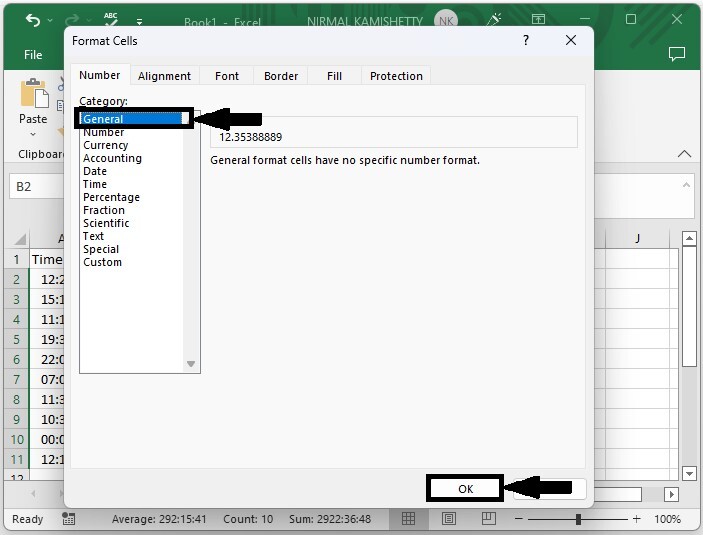
Task: Close the Format Cells dialog
Action: click(x=571, y=40)
